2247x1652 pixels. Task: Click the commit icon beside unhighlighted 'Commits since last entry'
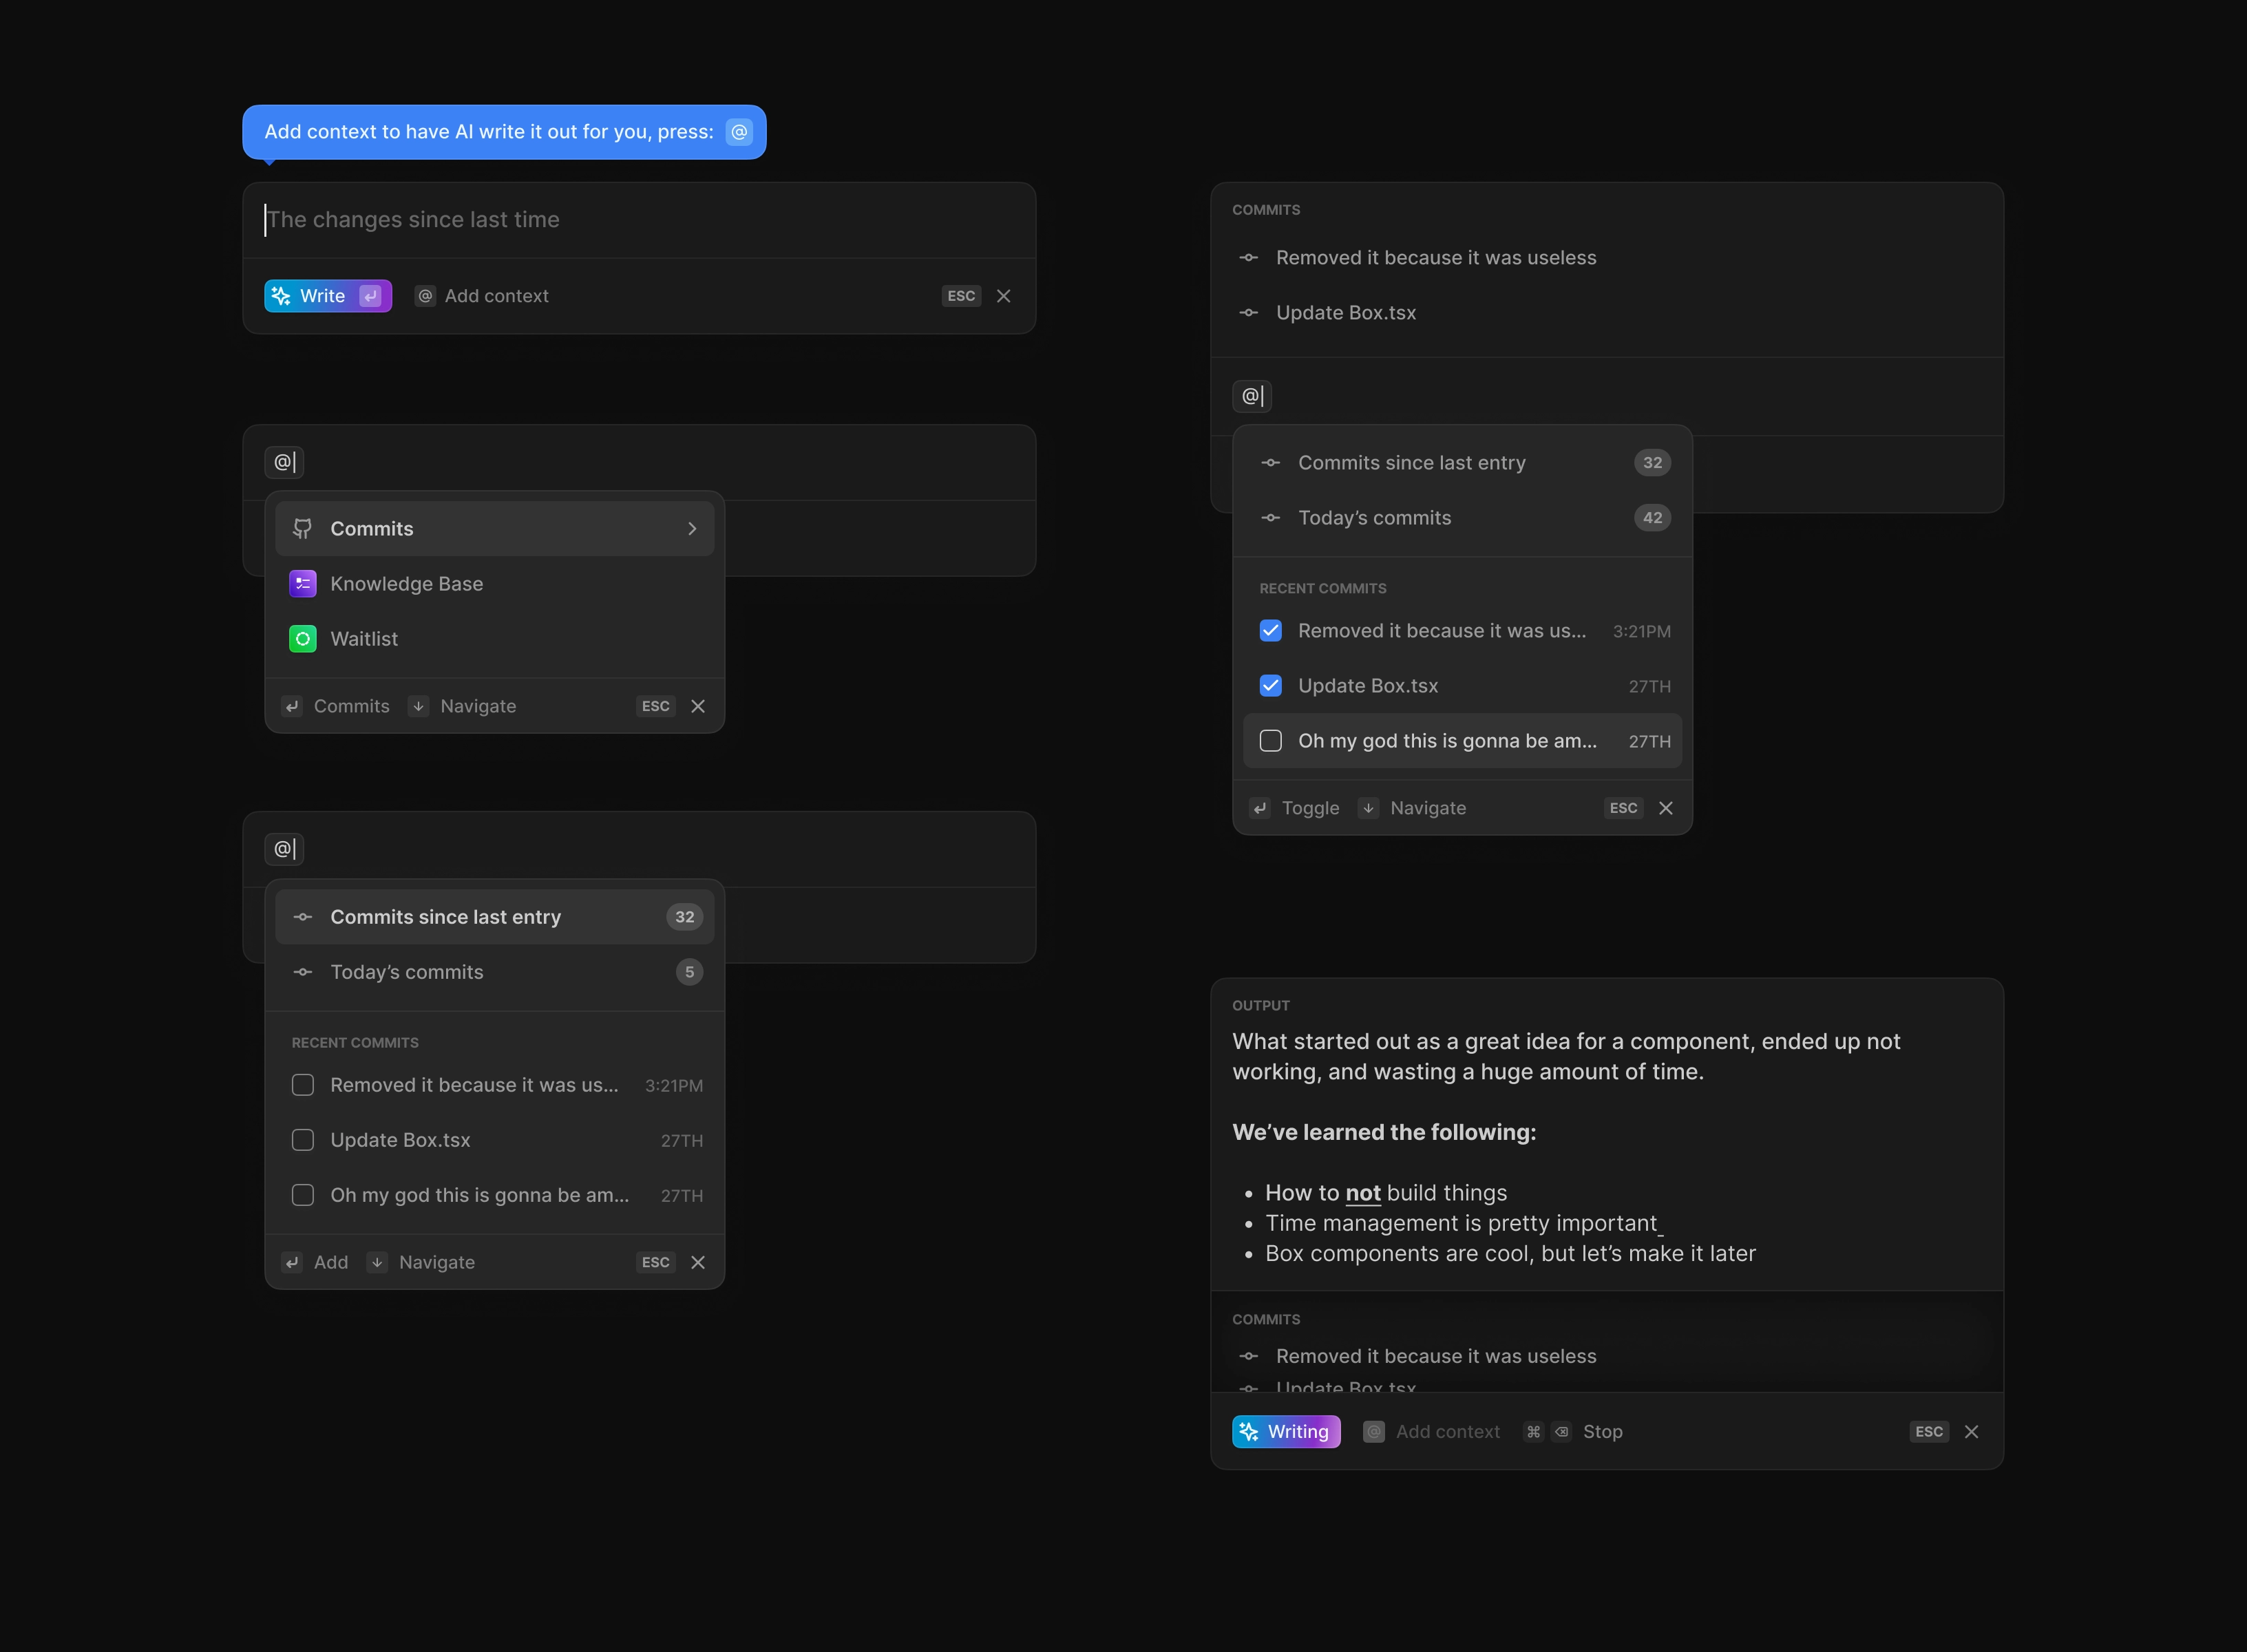pyautogui.click(x=1271, y=463)
